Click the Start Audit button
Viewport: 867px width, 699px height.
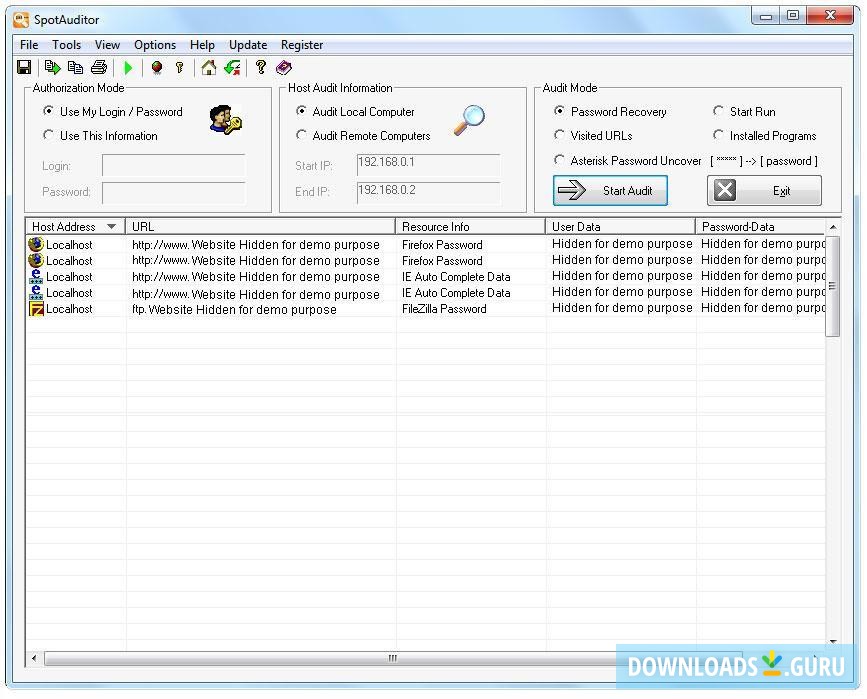point(610,191)
